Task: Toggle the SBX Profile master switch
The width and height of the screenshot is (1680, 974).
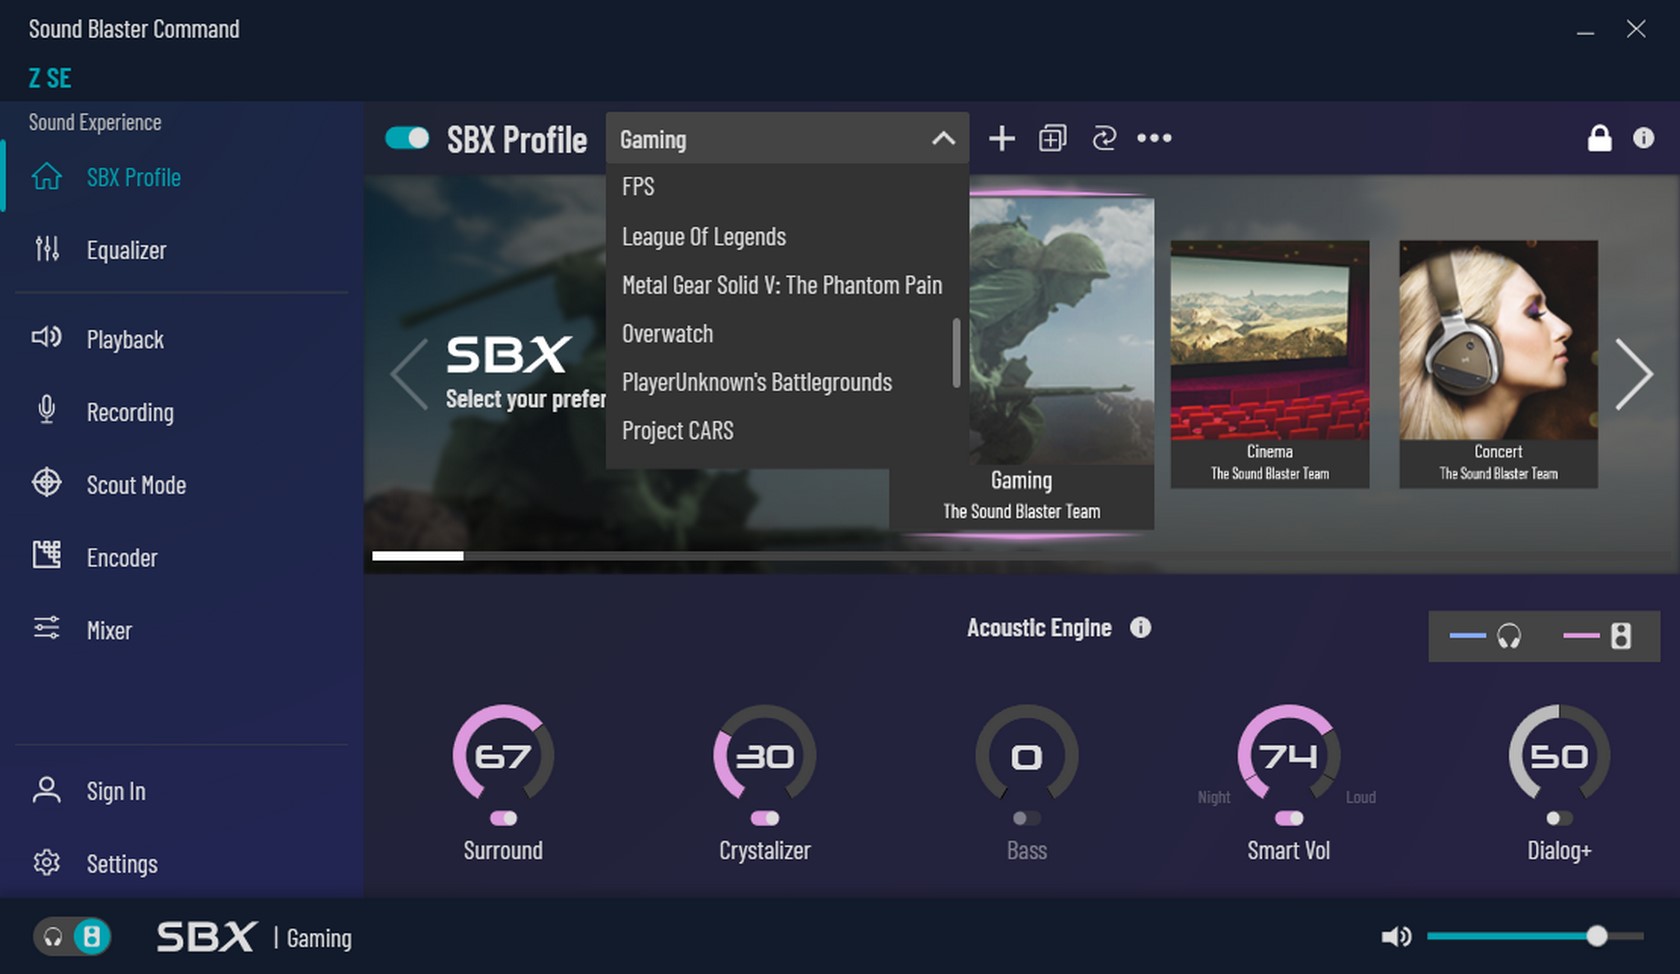Action: pyautogui.click(x=407, y=138)
